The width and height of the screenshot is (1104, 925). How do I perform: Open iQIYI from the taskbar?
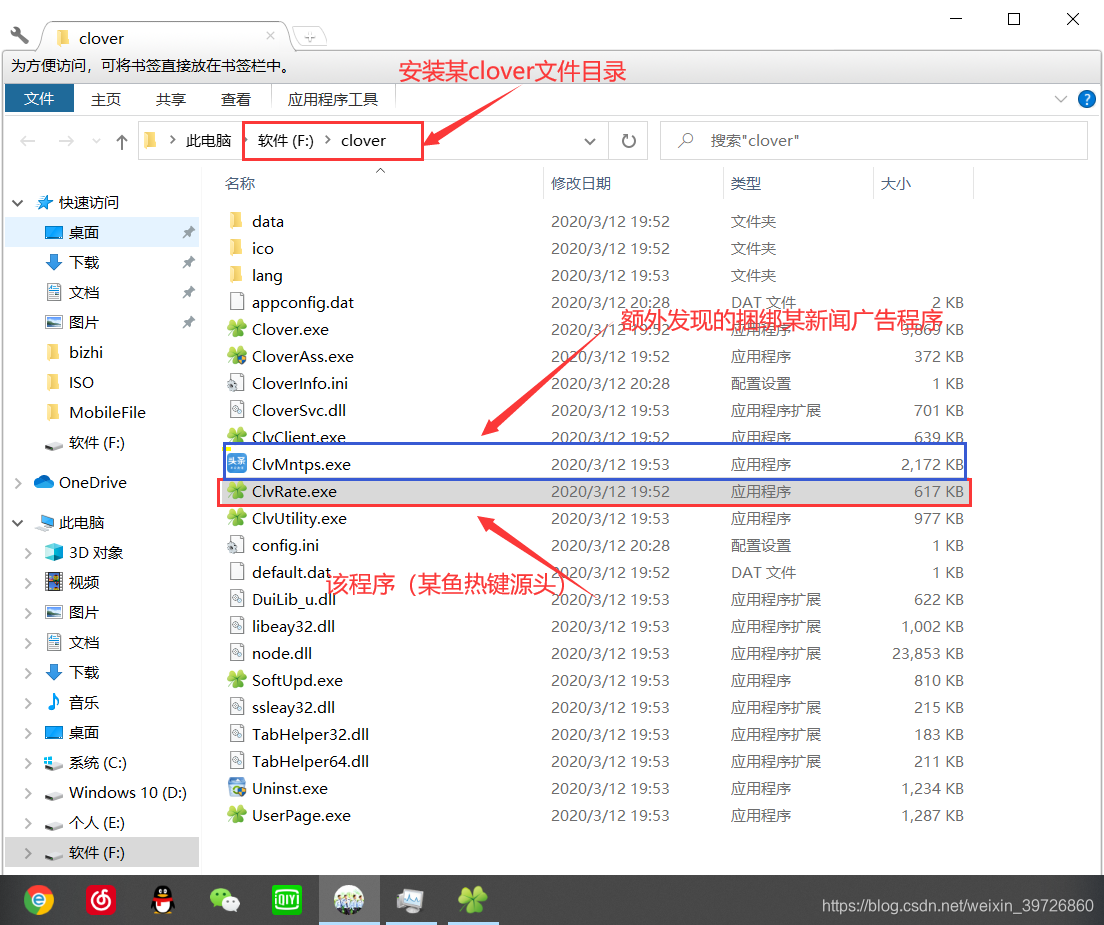pyautogui.click(x=287, y=900)
